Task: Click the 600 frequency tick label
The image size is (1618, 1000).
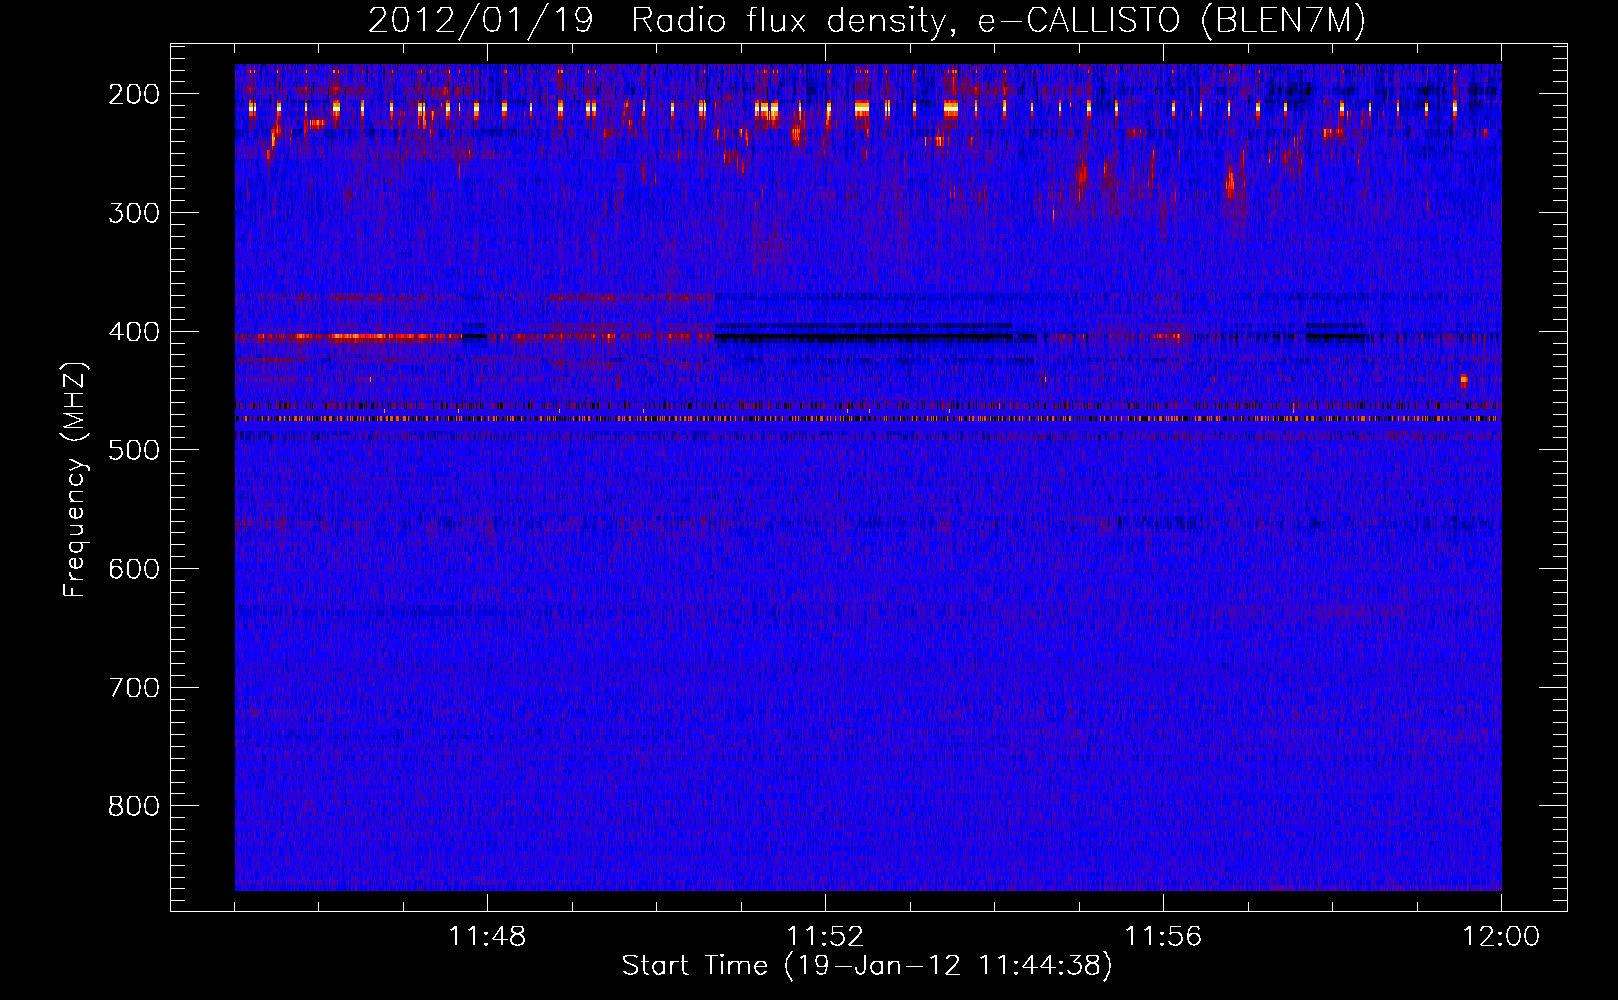Action: [x=134, y=569]
